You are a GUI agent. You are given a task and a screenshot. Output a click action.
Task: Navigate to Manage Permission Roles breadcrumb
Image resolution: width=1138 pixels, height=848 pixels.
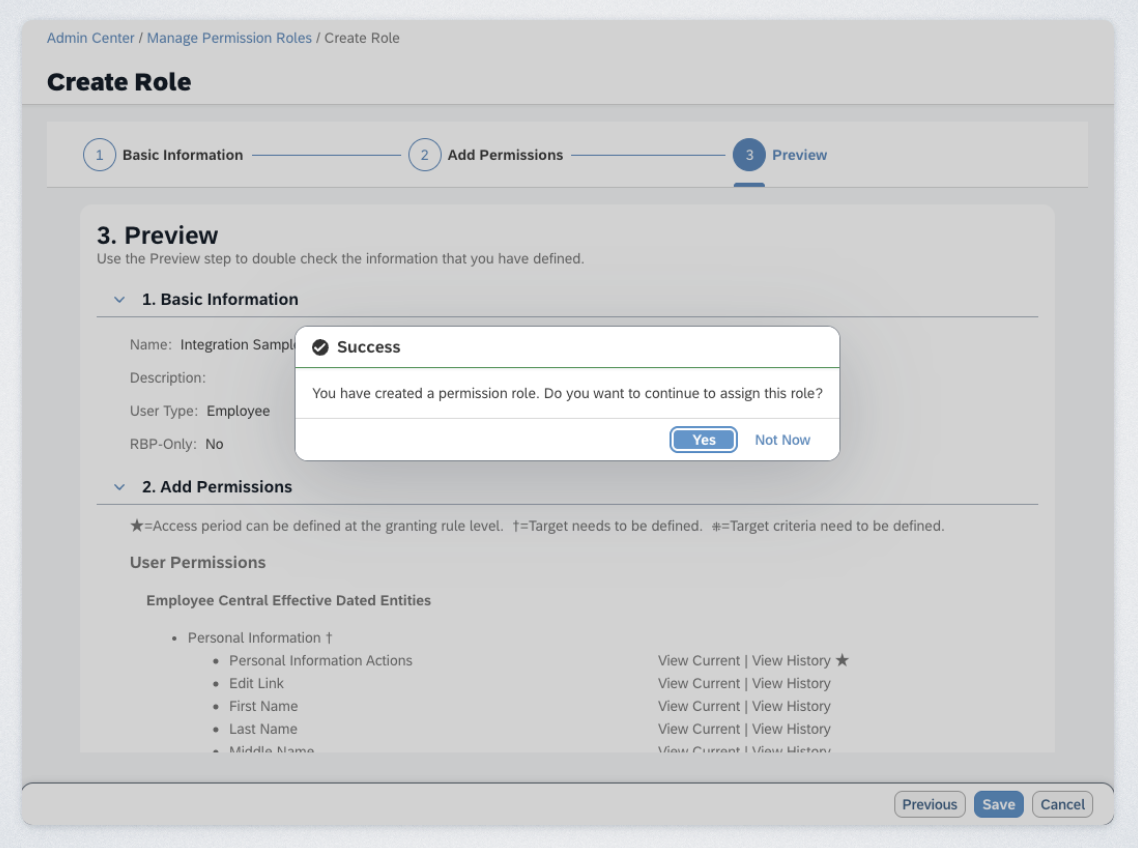(229, 38)
